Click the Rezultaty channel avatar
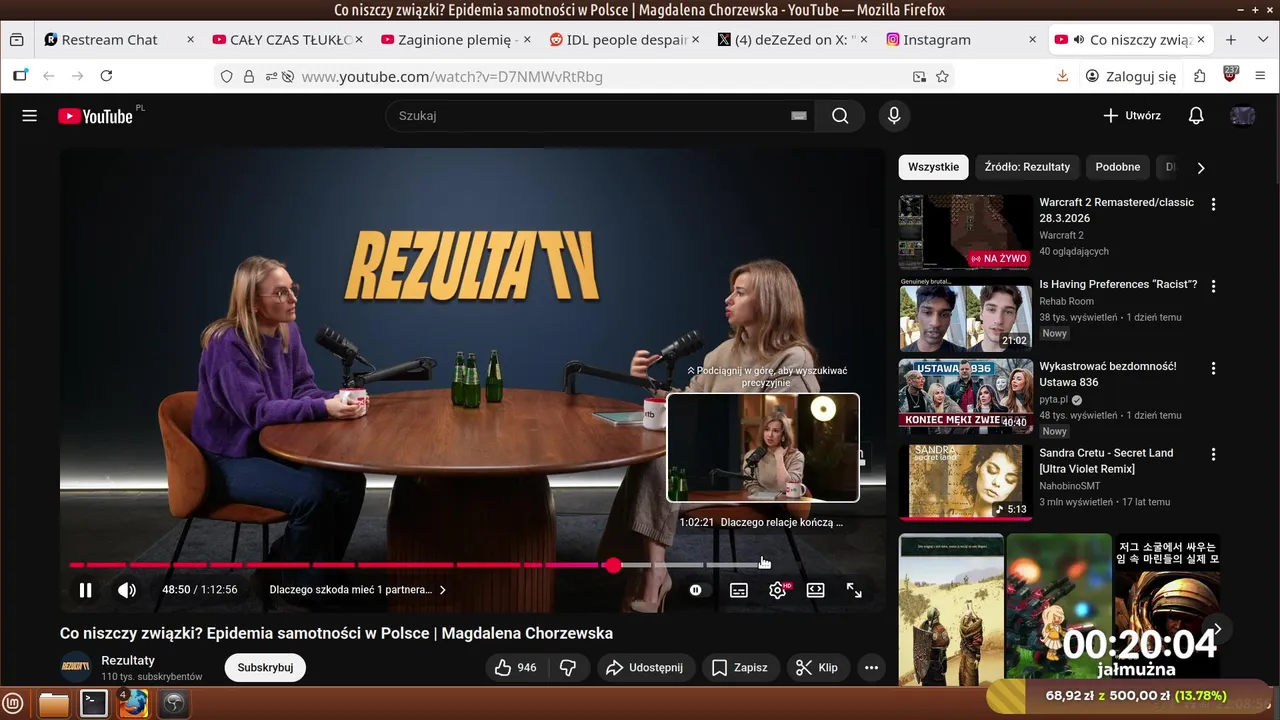This screenshot has height=720, width=1280. point(76,667)
